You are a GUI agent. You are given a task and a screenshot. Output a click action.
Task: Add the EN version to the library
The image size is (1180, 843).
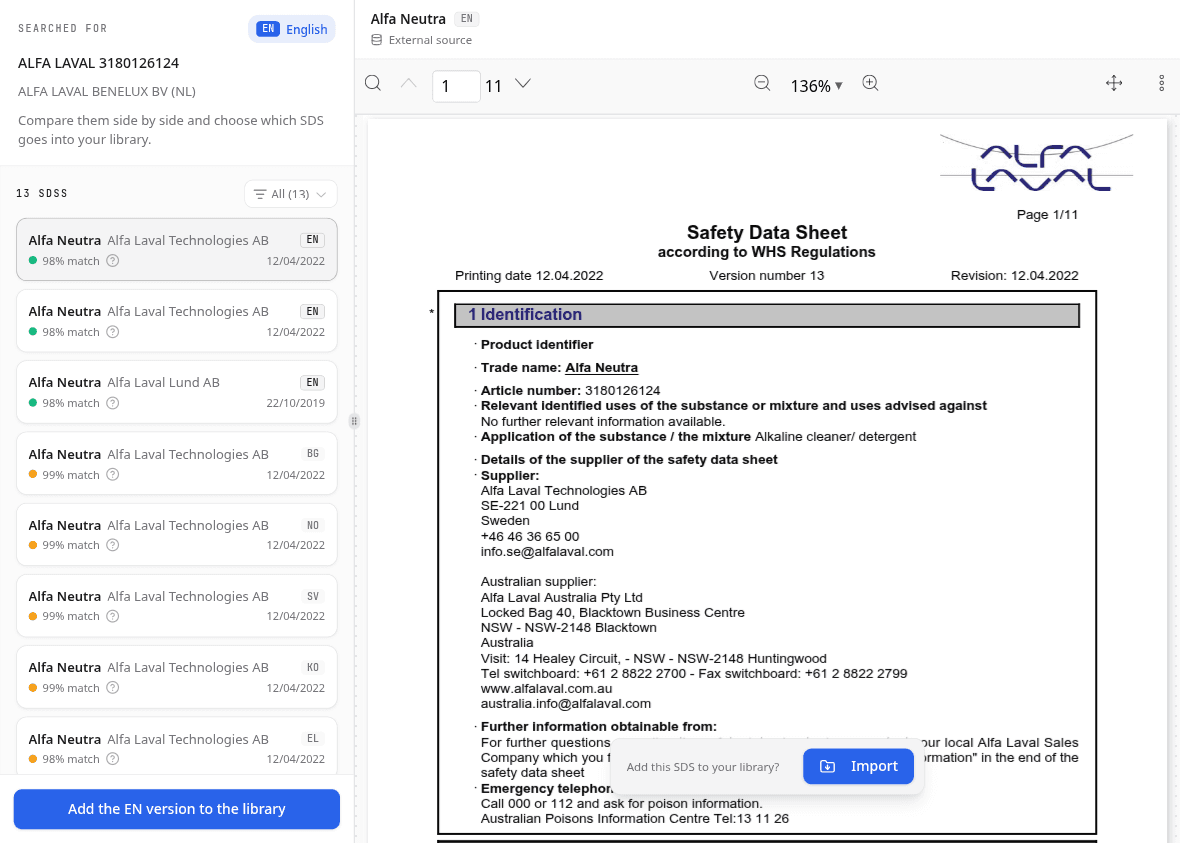pos(177,809)
